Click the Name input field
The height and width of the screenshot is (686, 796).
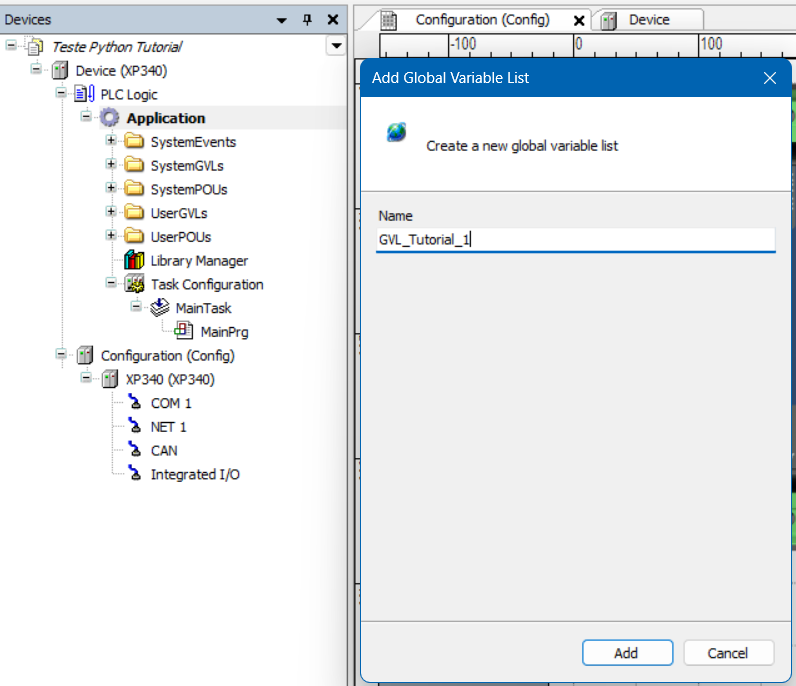coord(575,240)
